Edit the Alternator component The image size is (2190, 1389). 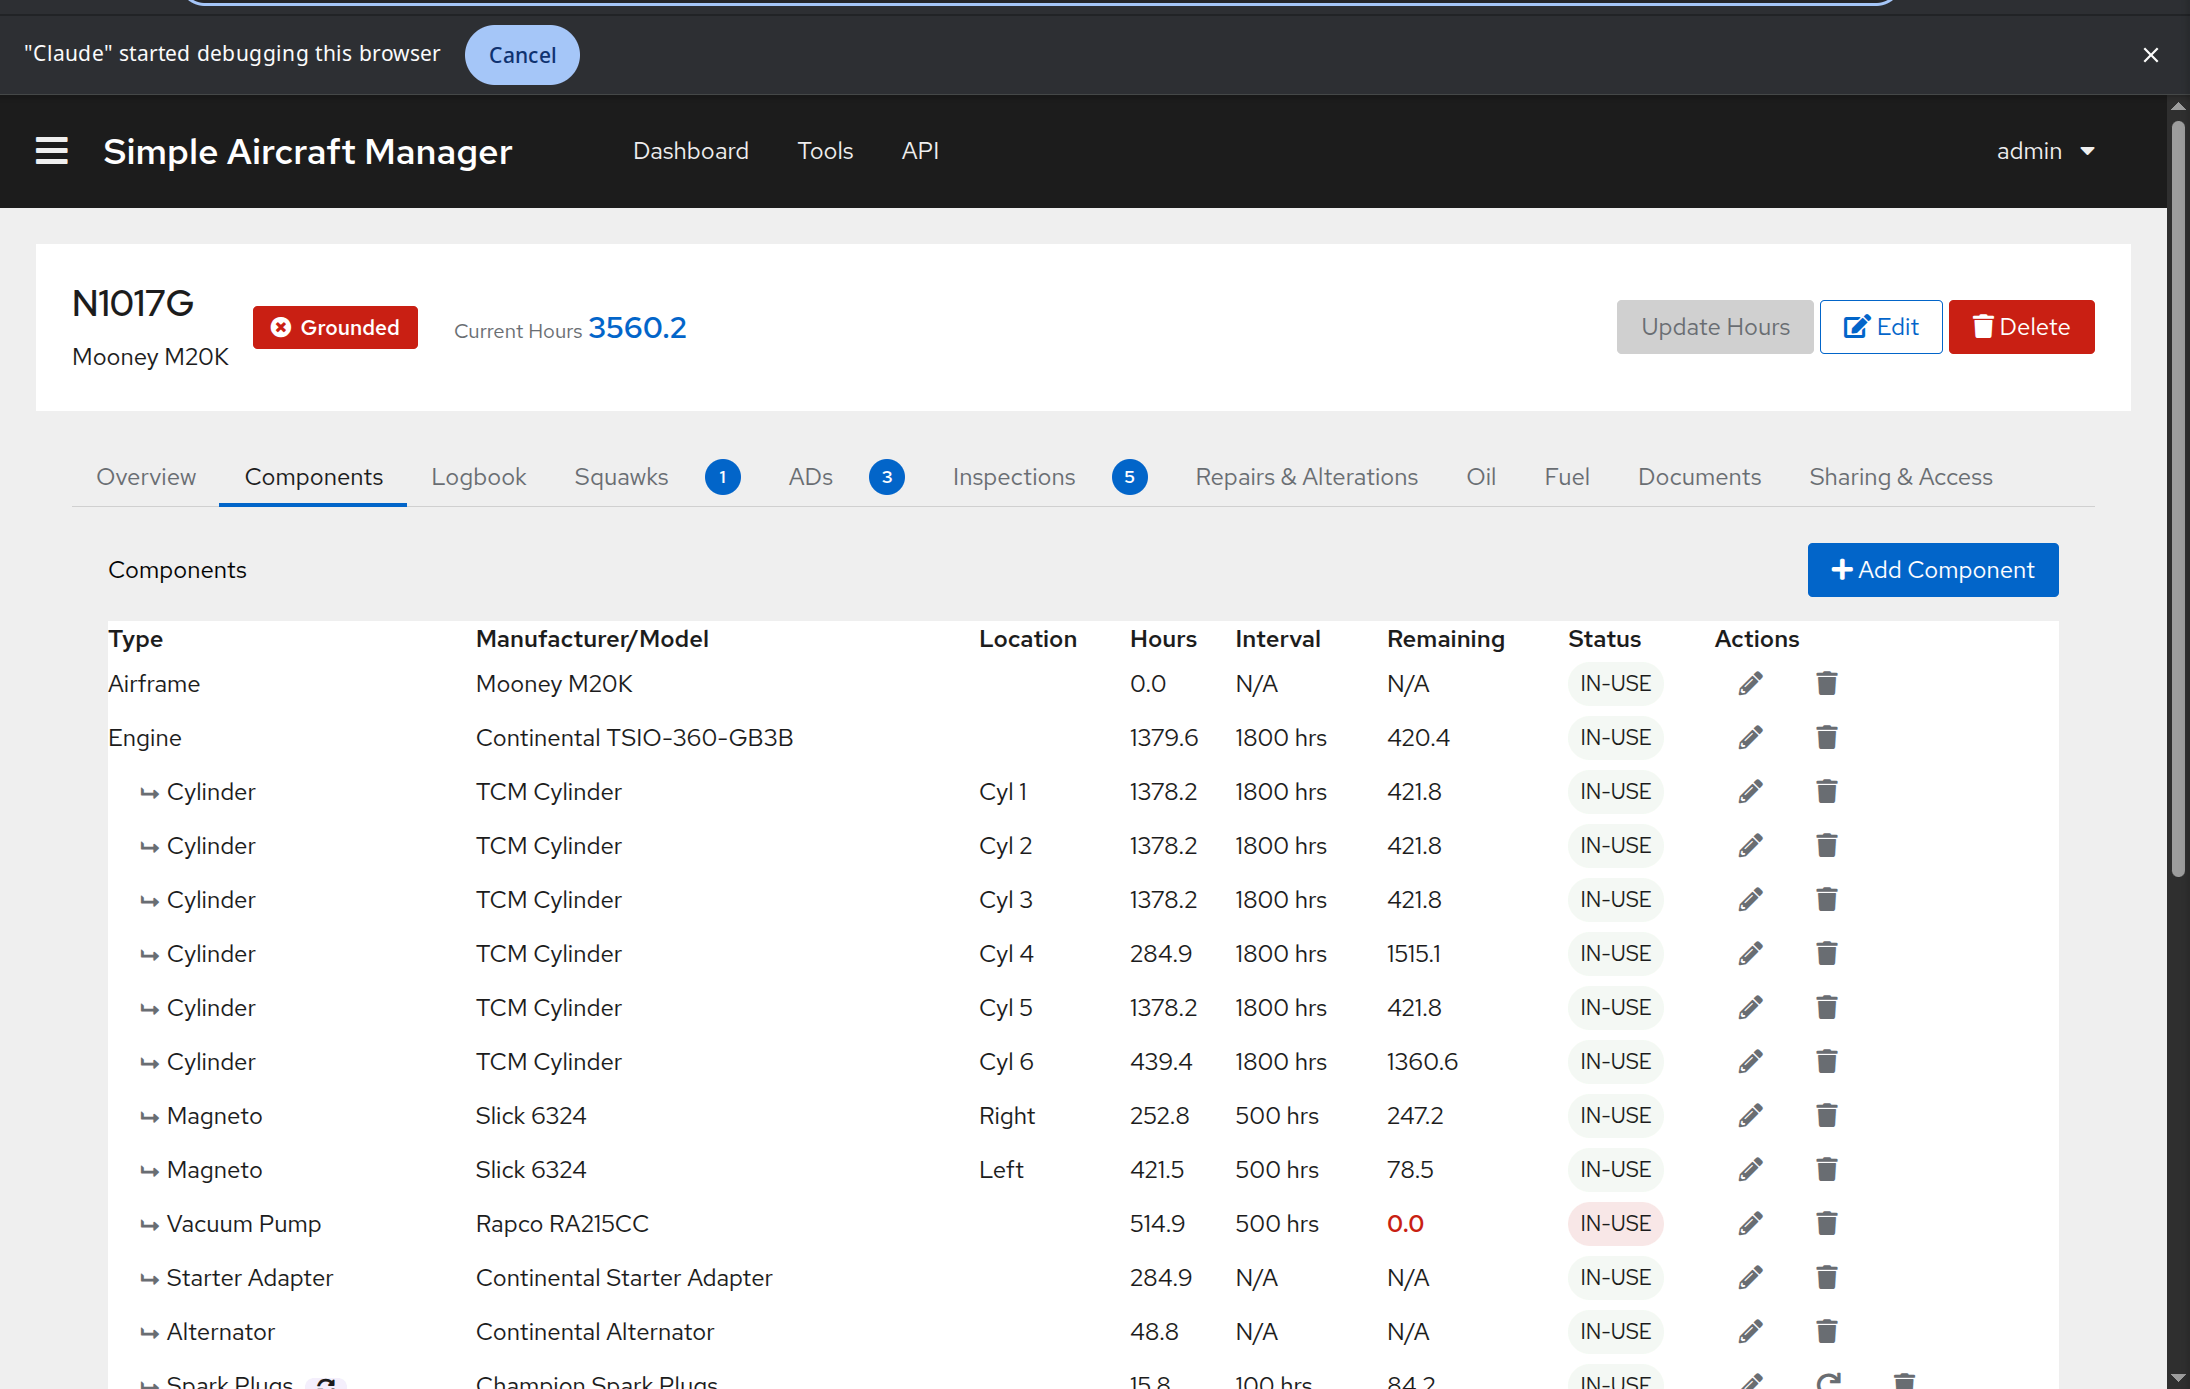[x=1750, y=1332]
